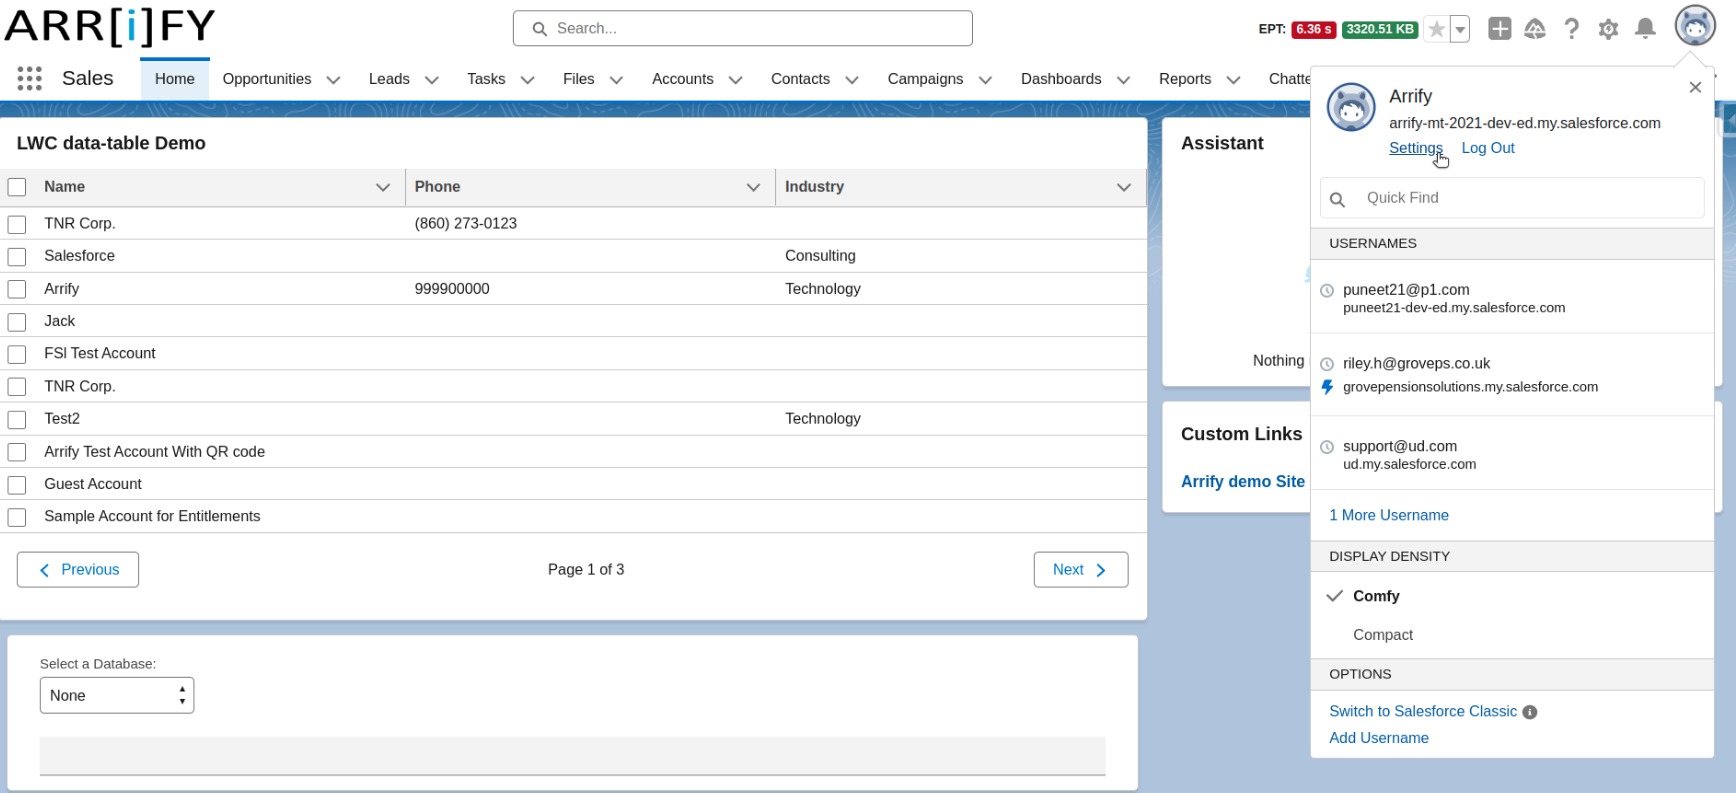
Task: Click the info icon next to Switch to Classic
Action: 1529,712
